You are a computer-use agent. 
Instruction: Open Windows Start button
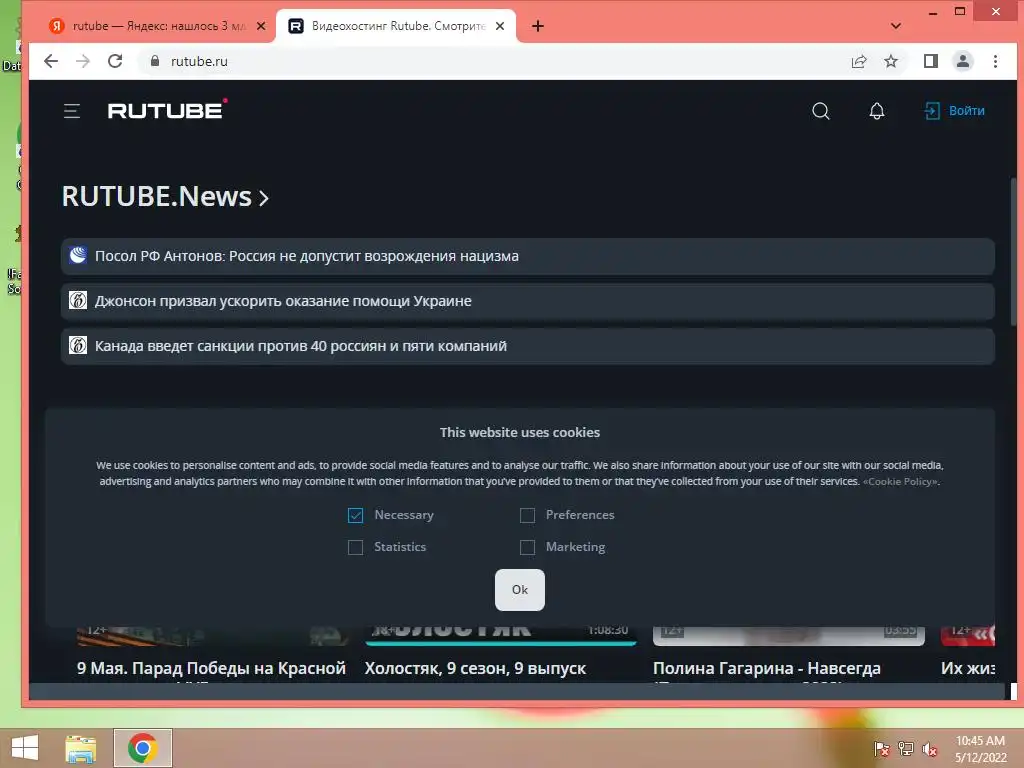coord(25,748)
